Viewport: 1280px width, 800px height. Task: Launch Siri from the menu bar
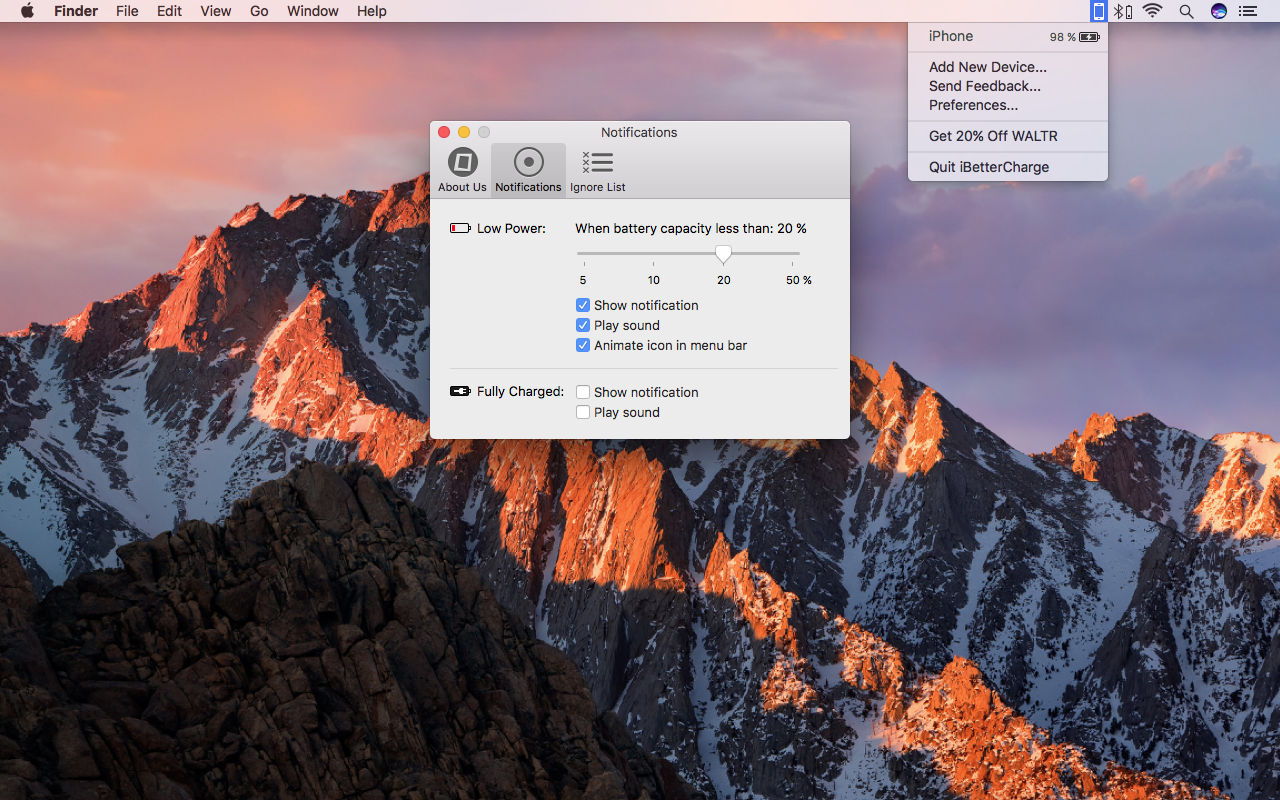coord(1218,11)
